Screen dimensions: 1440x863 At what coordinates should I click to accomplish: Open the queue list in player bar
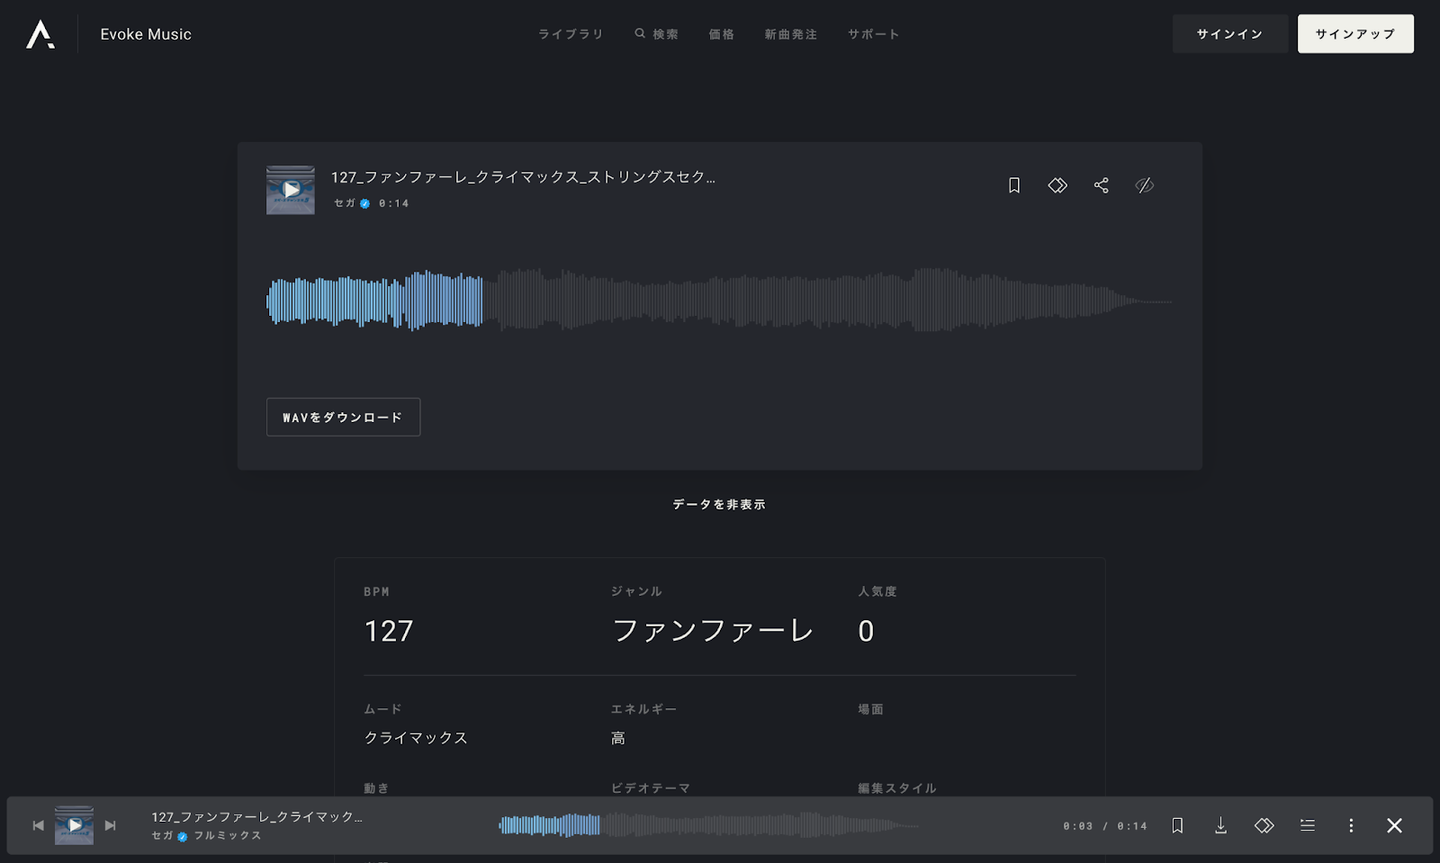(1307, 825)
